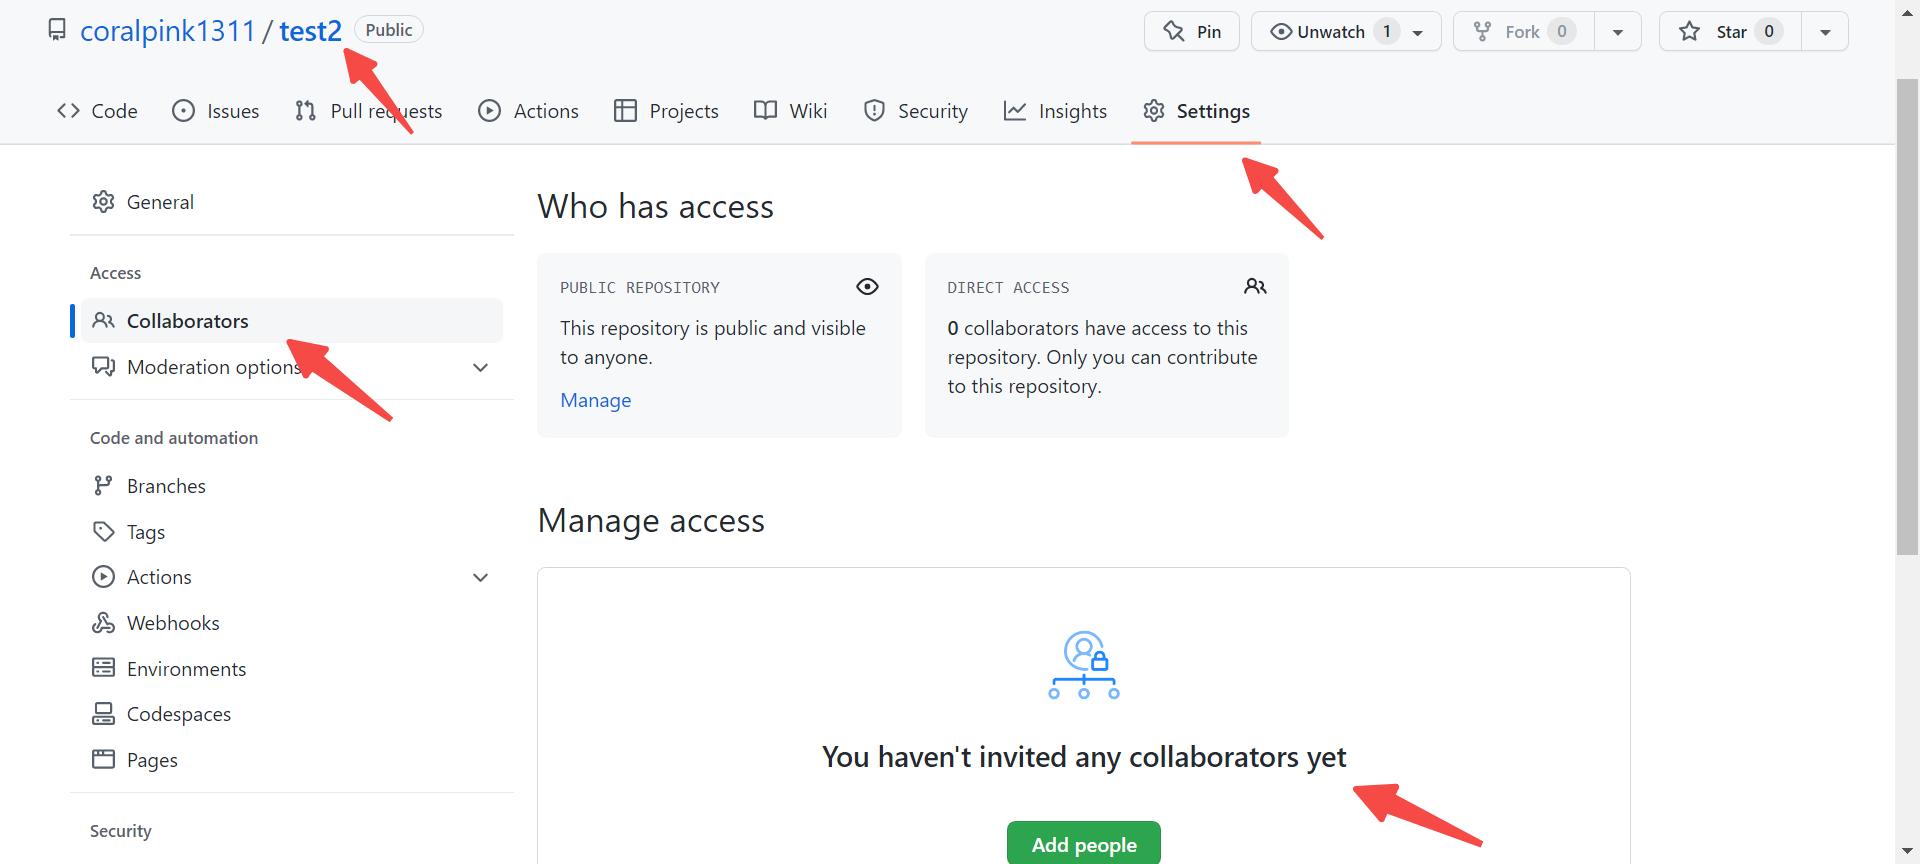
Task: Pin this repository with the Pin button
Action: (1192, 32)
